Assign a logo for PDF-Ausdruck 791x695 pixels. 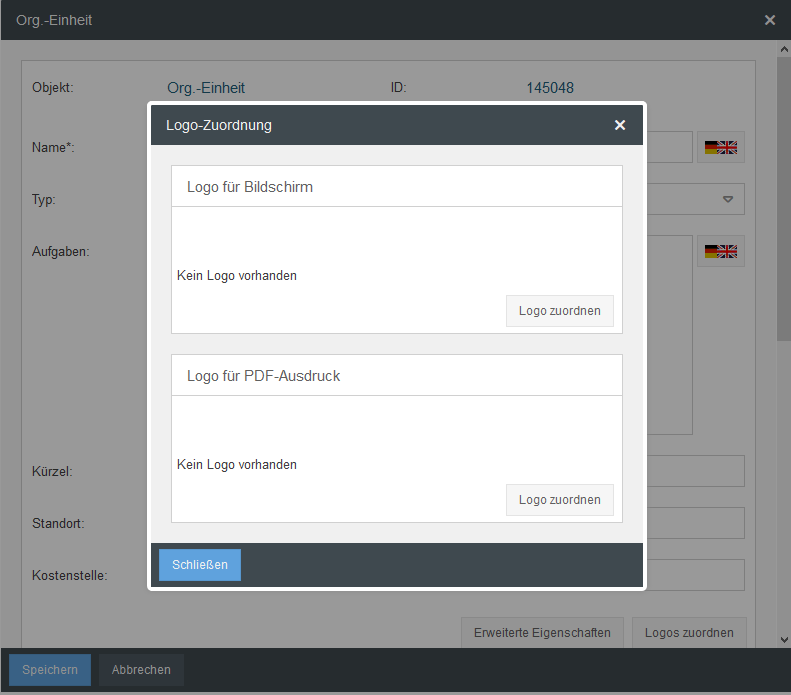[559, 500]
